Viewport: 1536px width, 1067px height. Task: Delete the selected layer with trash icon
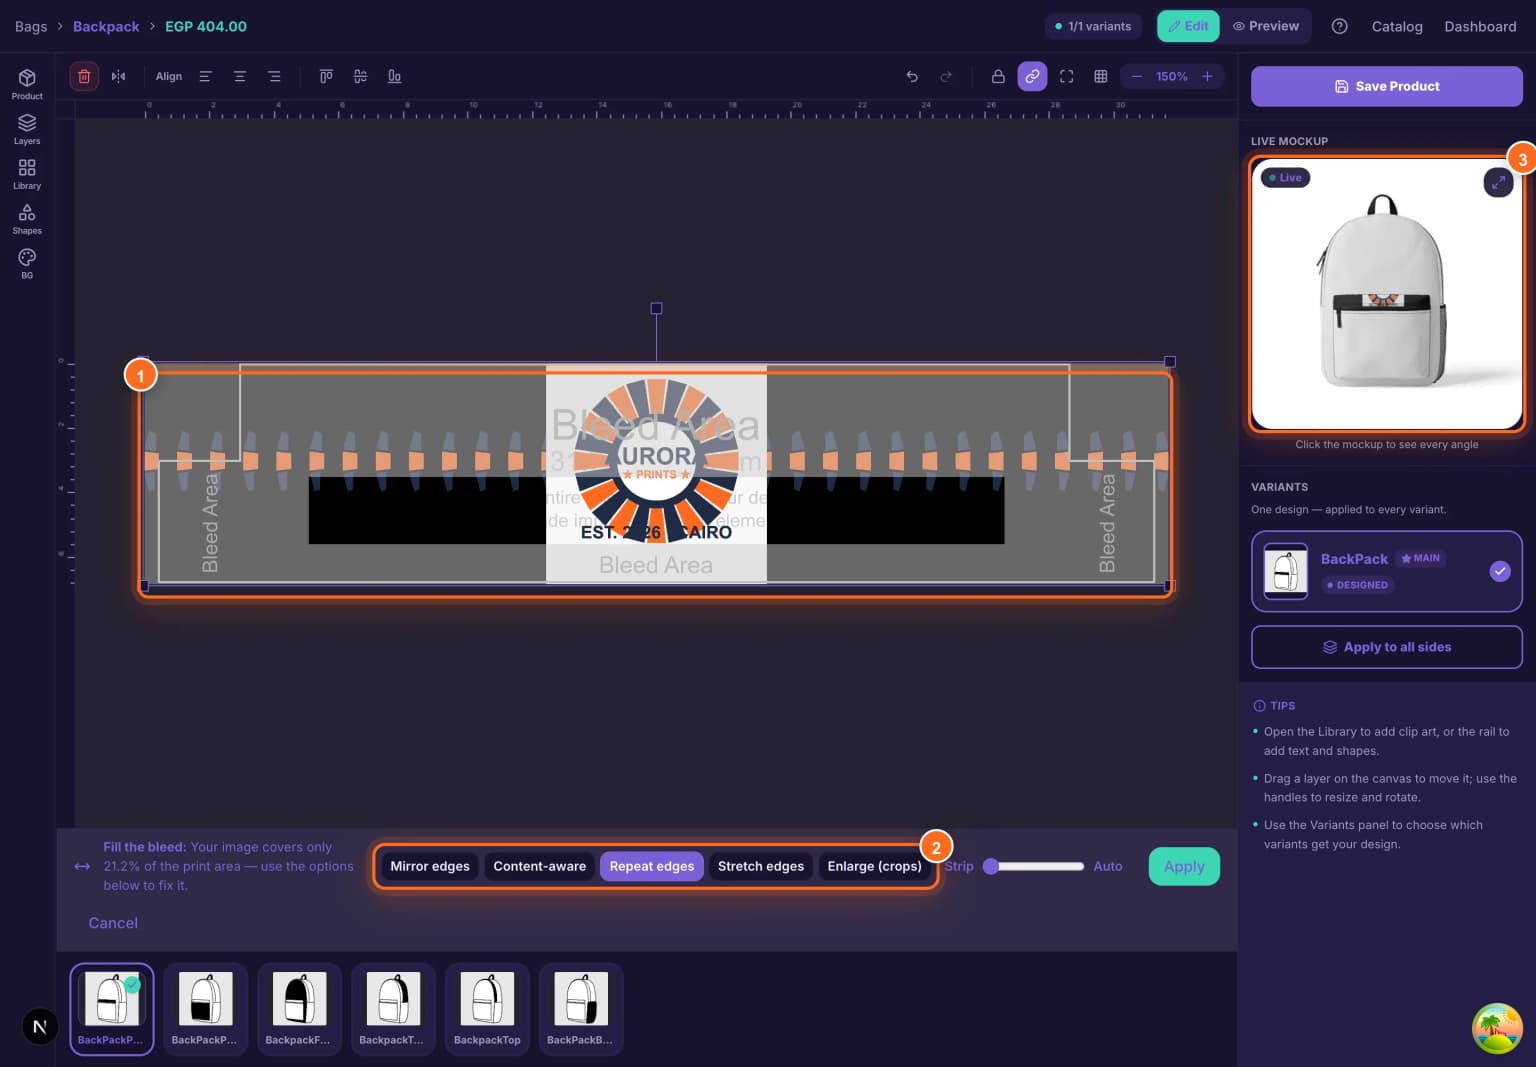pyautogui.click(x=84, y=76)
